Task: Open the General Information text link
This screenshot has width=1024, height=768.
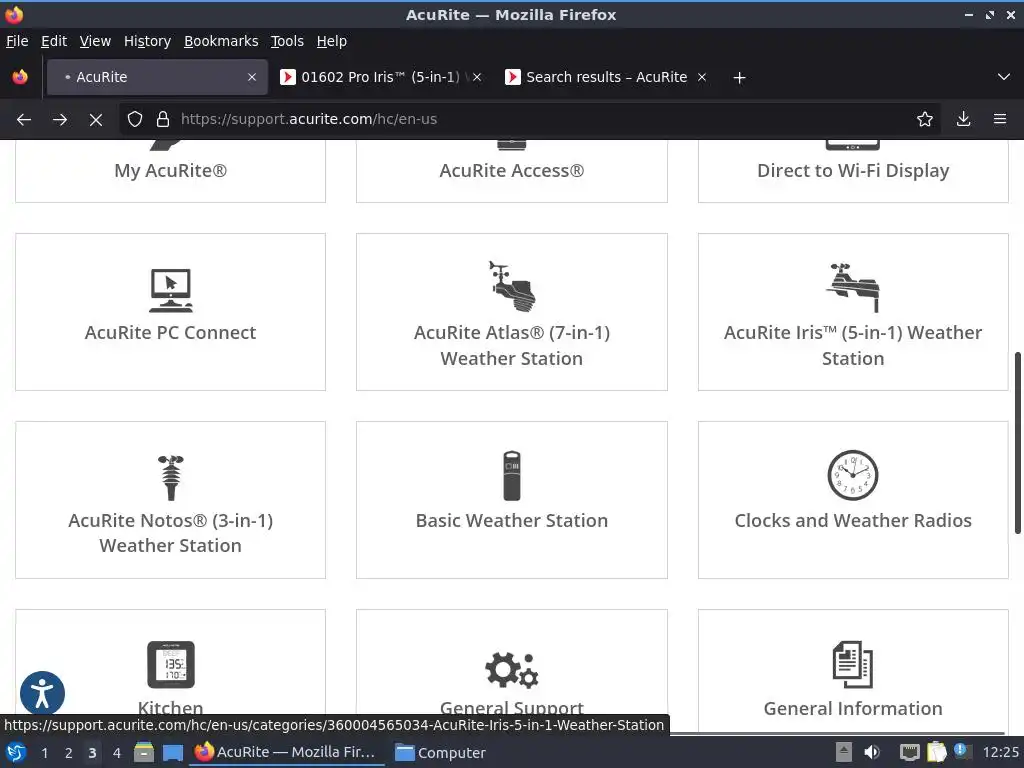Action: [x=853, y=709]
